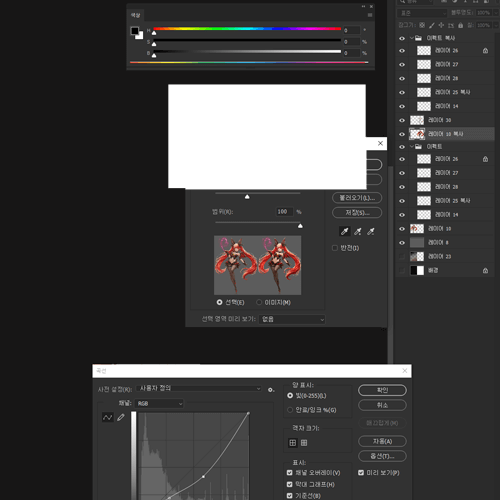The height and width of the screenshot is (500, 500).
Task: Click the lock all padlock icon
Action: coord(460,25)
